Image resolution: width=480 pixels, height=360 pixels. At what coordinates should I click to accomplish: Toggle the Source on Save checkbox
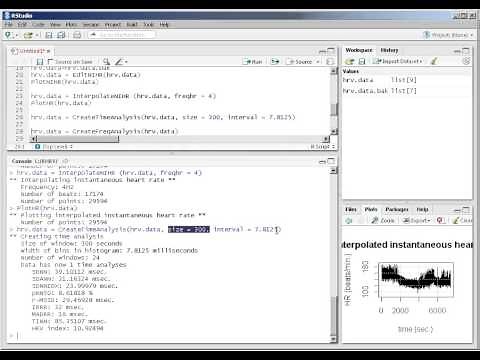[50, 62]
